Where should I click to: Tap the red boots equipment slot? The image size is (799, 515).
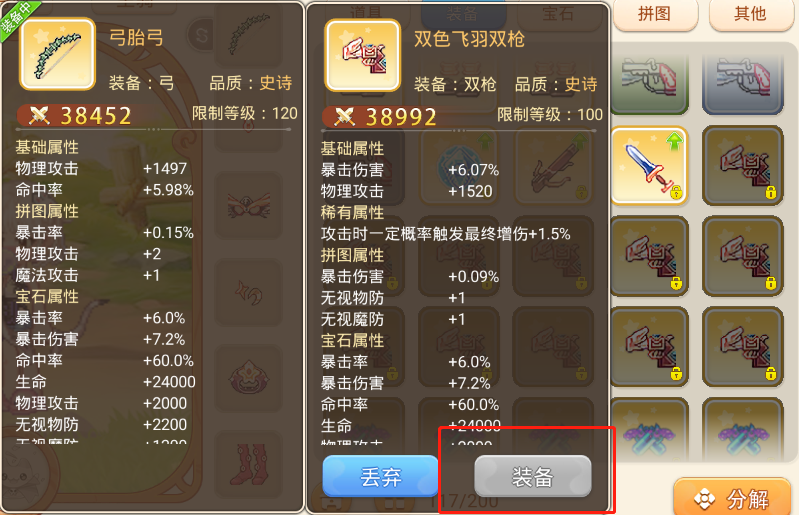249,465
